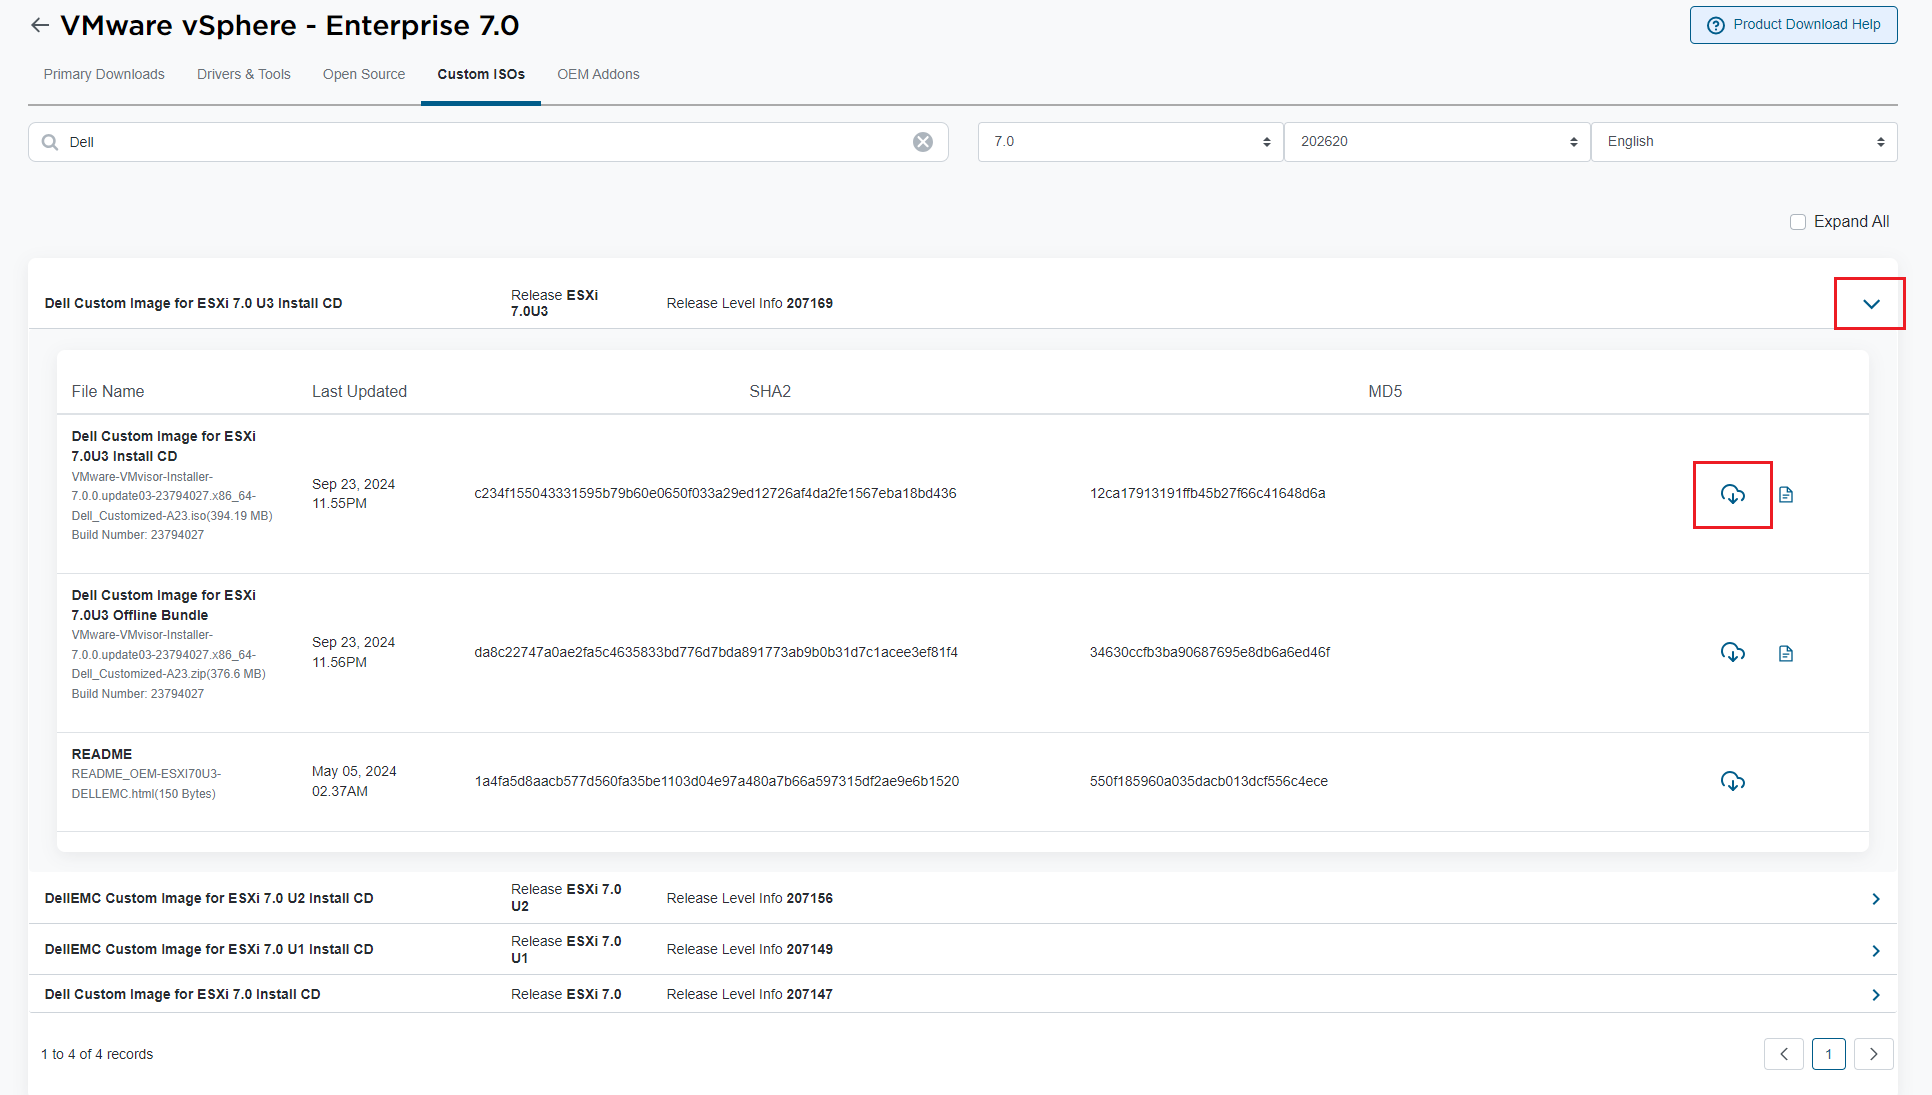The width and height of the screenshot is (1932, 1095).
Task: Download the Dell 7.0U3 Install CD ISO
Action: tap(1733, 494)
